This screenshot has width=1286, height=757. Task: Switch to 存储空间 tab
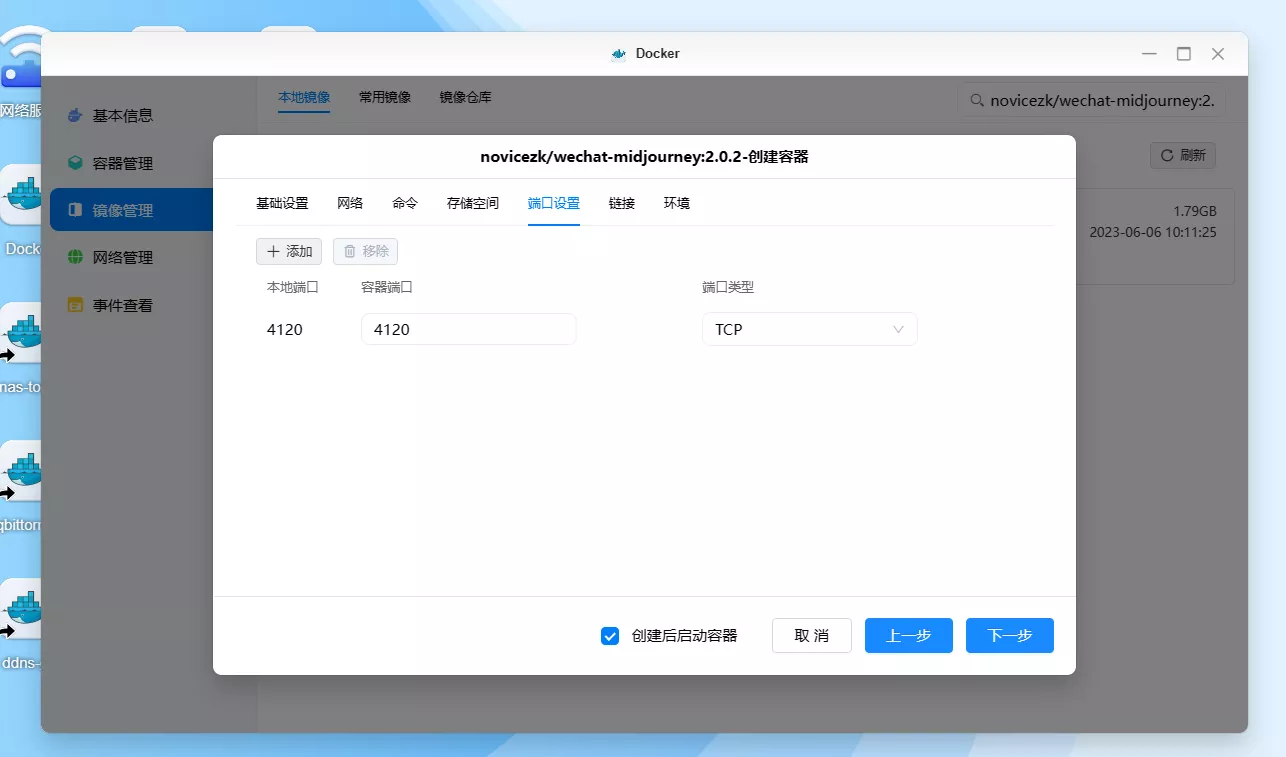pos(473,203)
